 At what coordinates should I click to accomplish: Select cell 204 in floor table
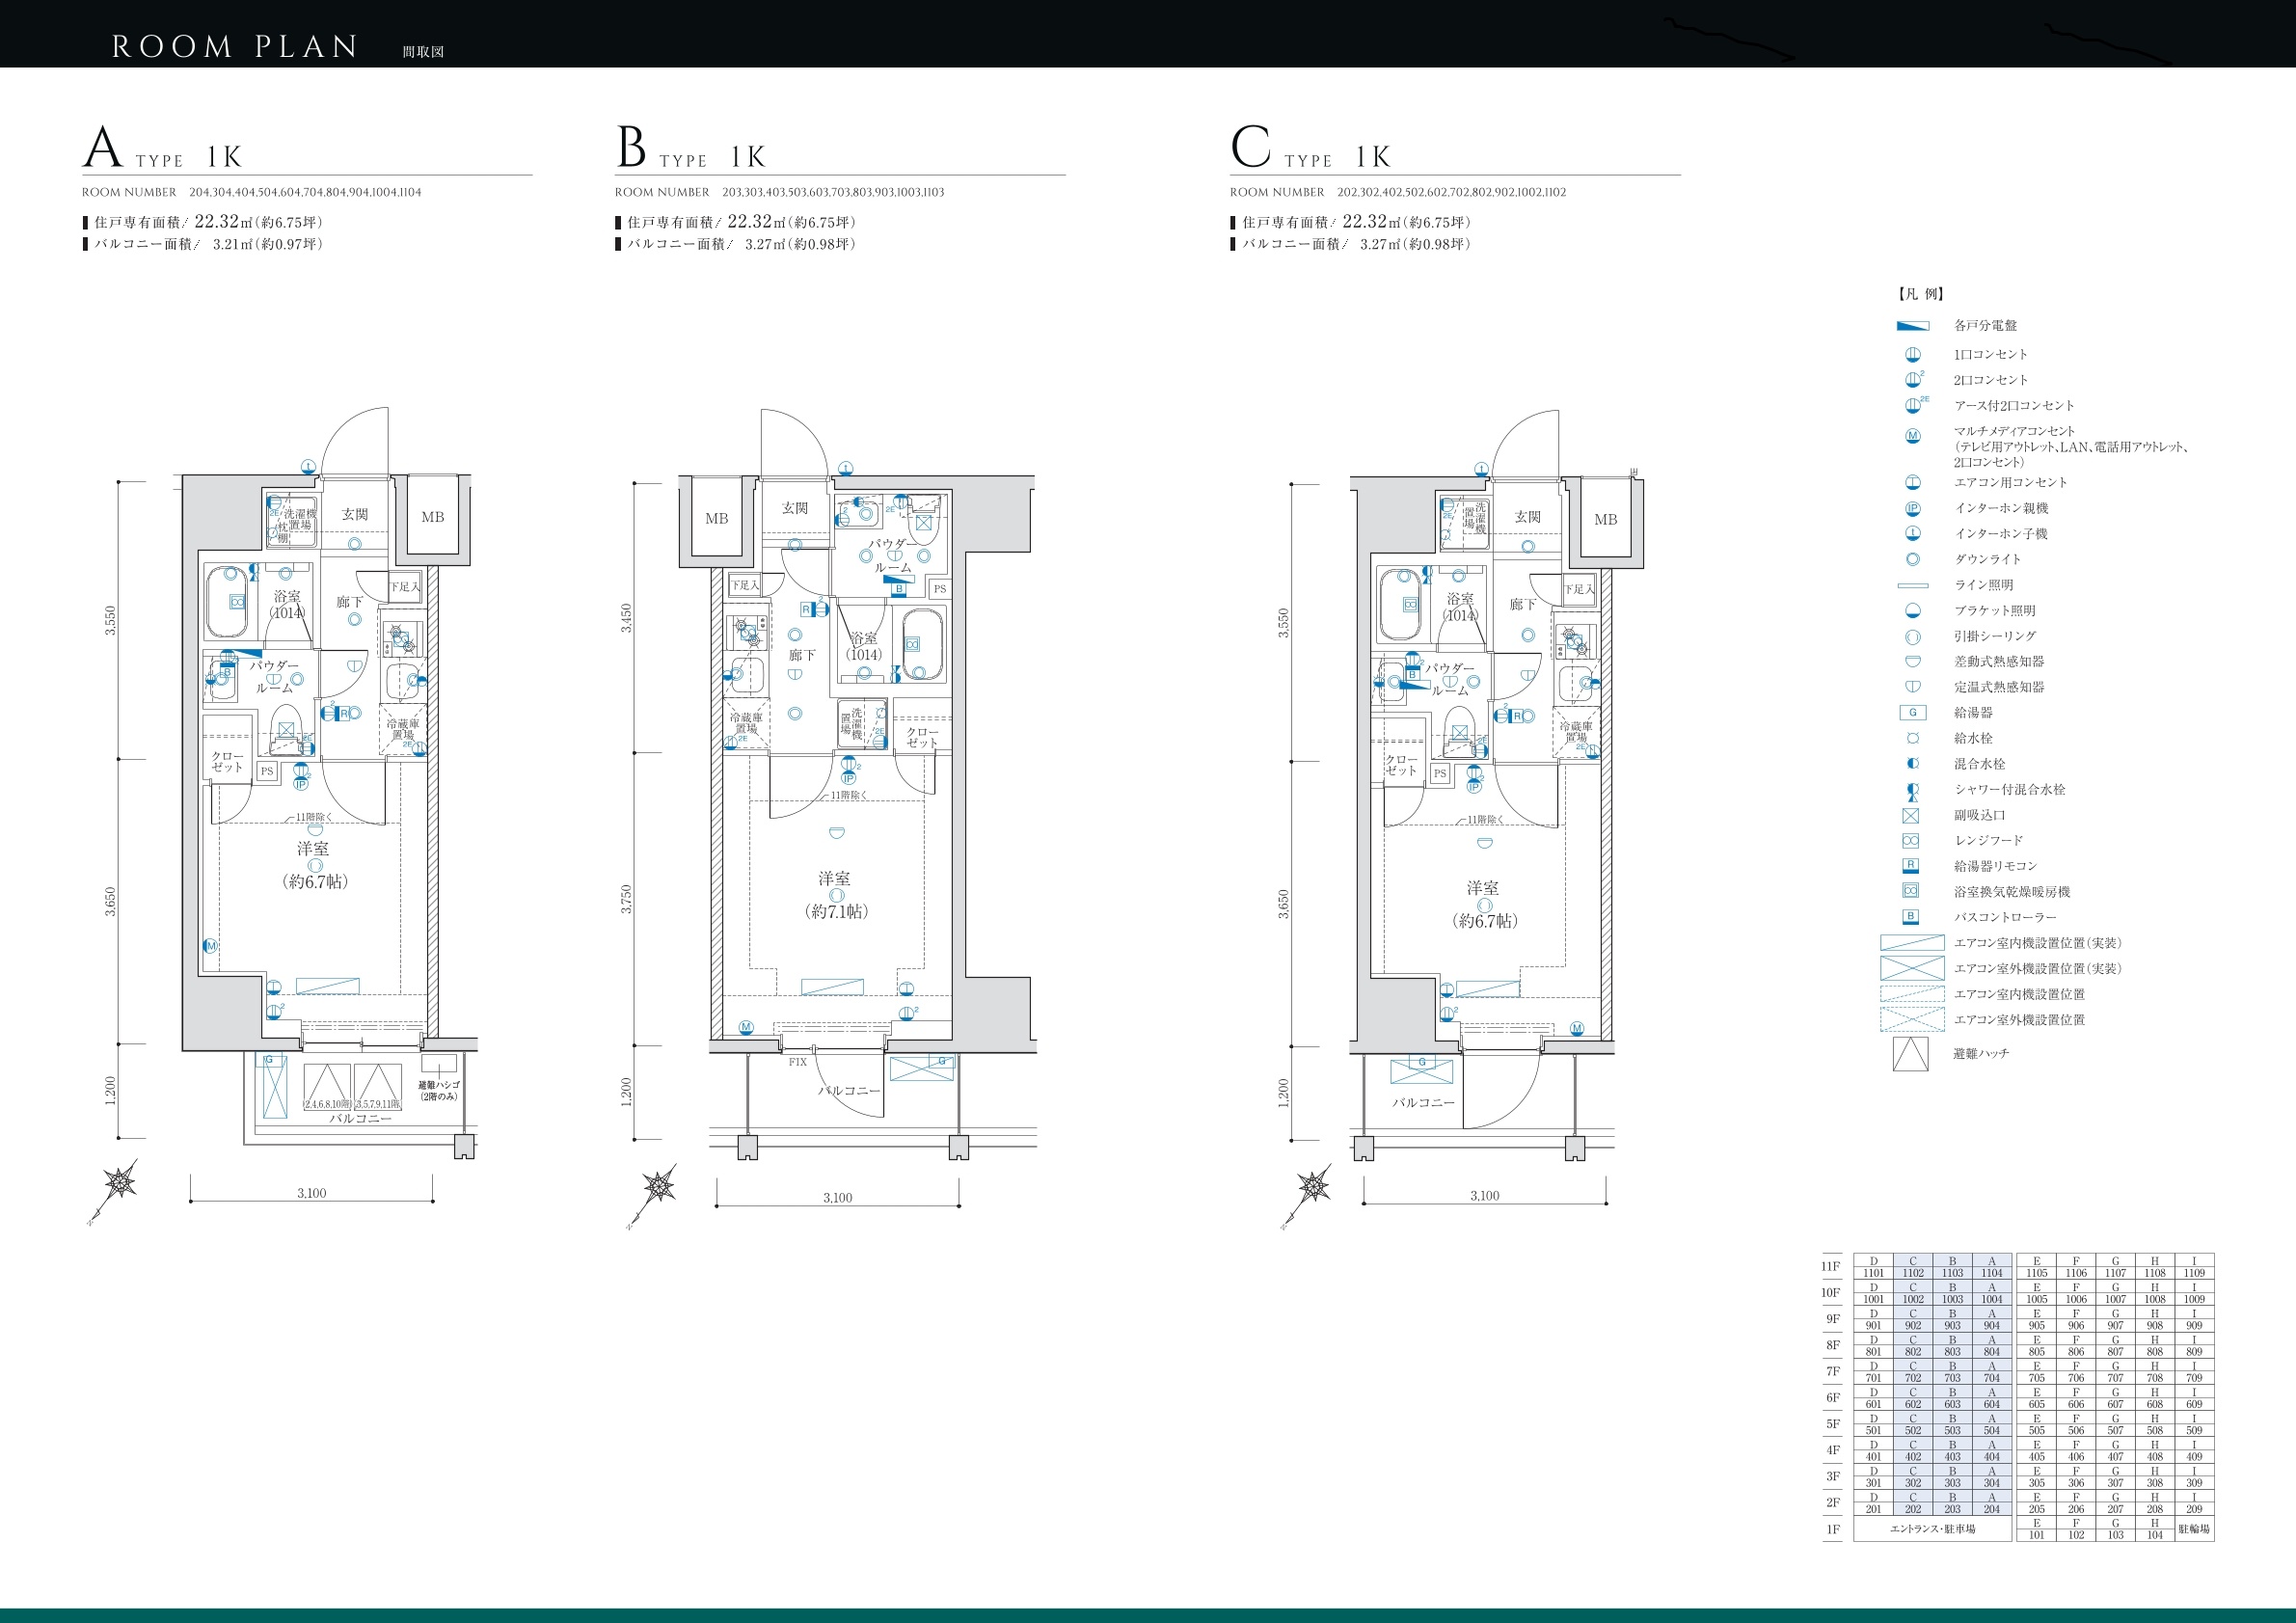[1992, 1509]
